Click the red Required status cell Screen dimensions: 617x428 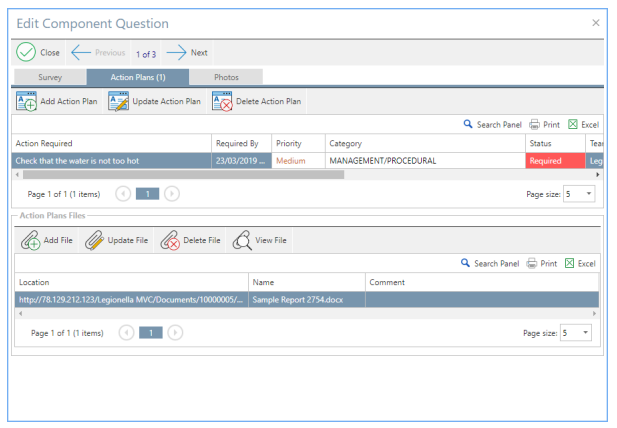555,161
